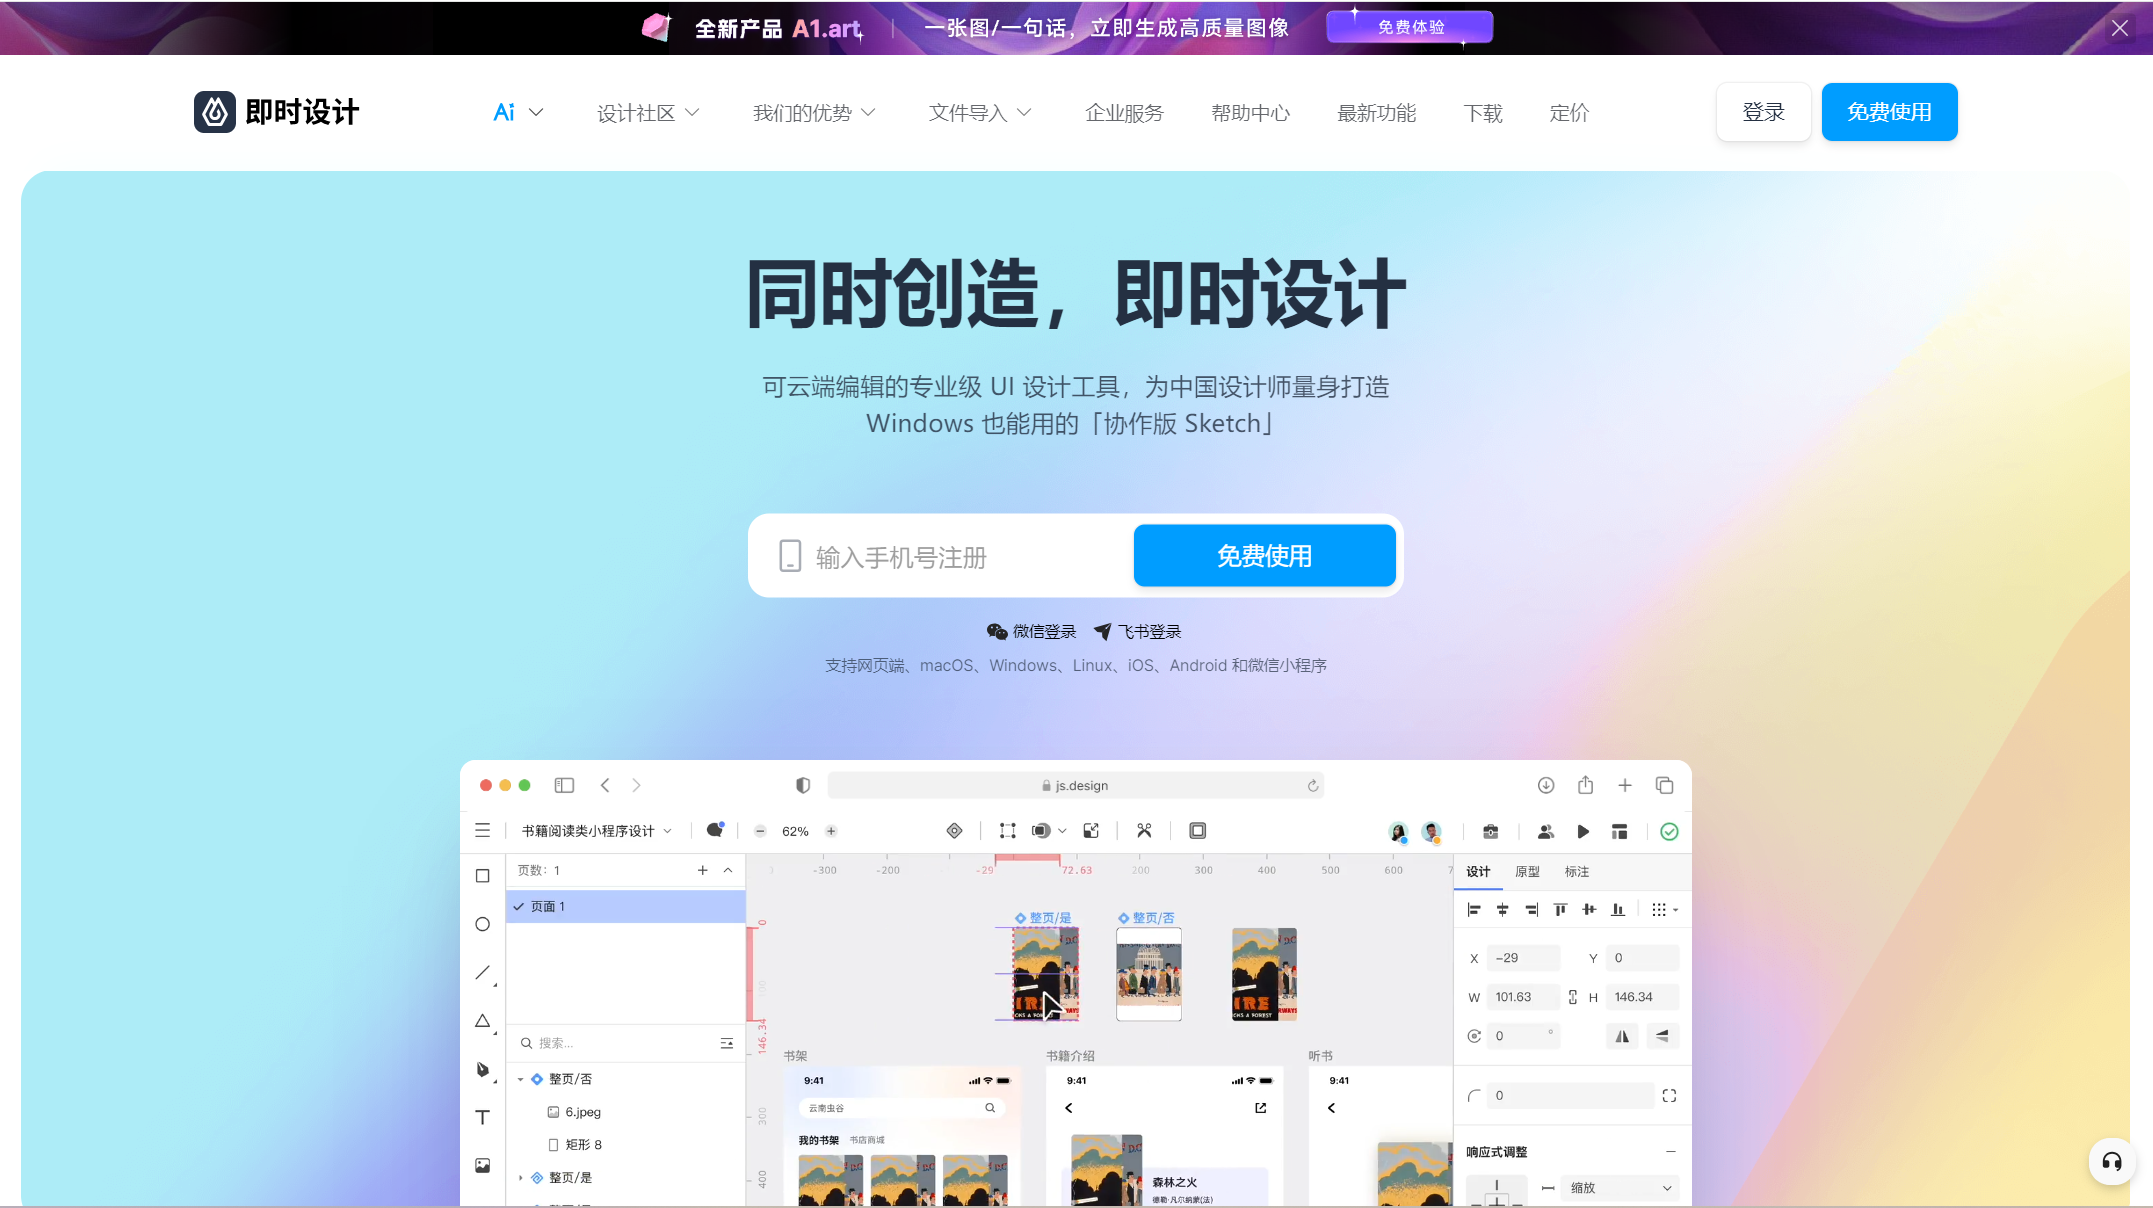The height and width of the screenshot is (1208, 2153).
Task: Click the component/instance icon in top toolbar
Action: (x=954, y=829)
